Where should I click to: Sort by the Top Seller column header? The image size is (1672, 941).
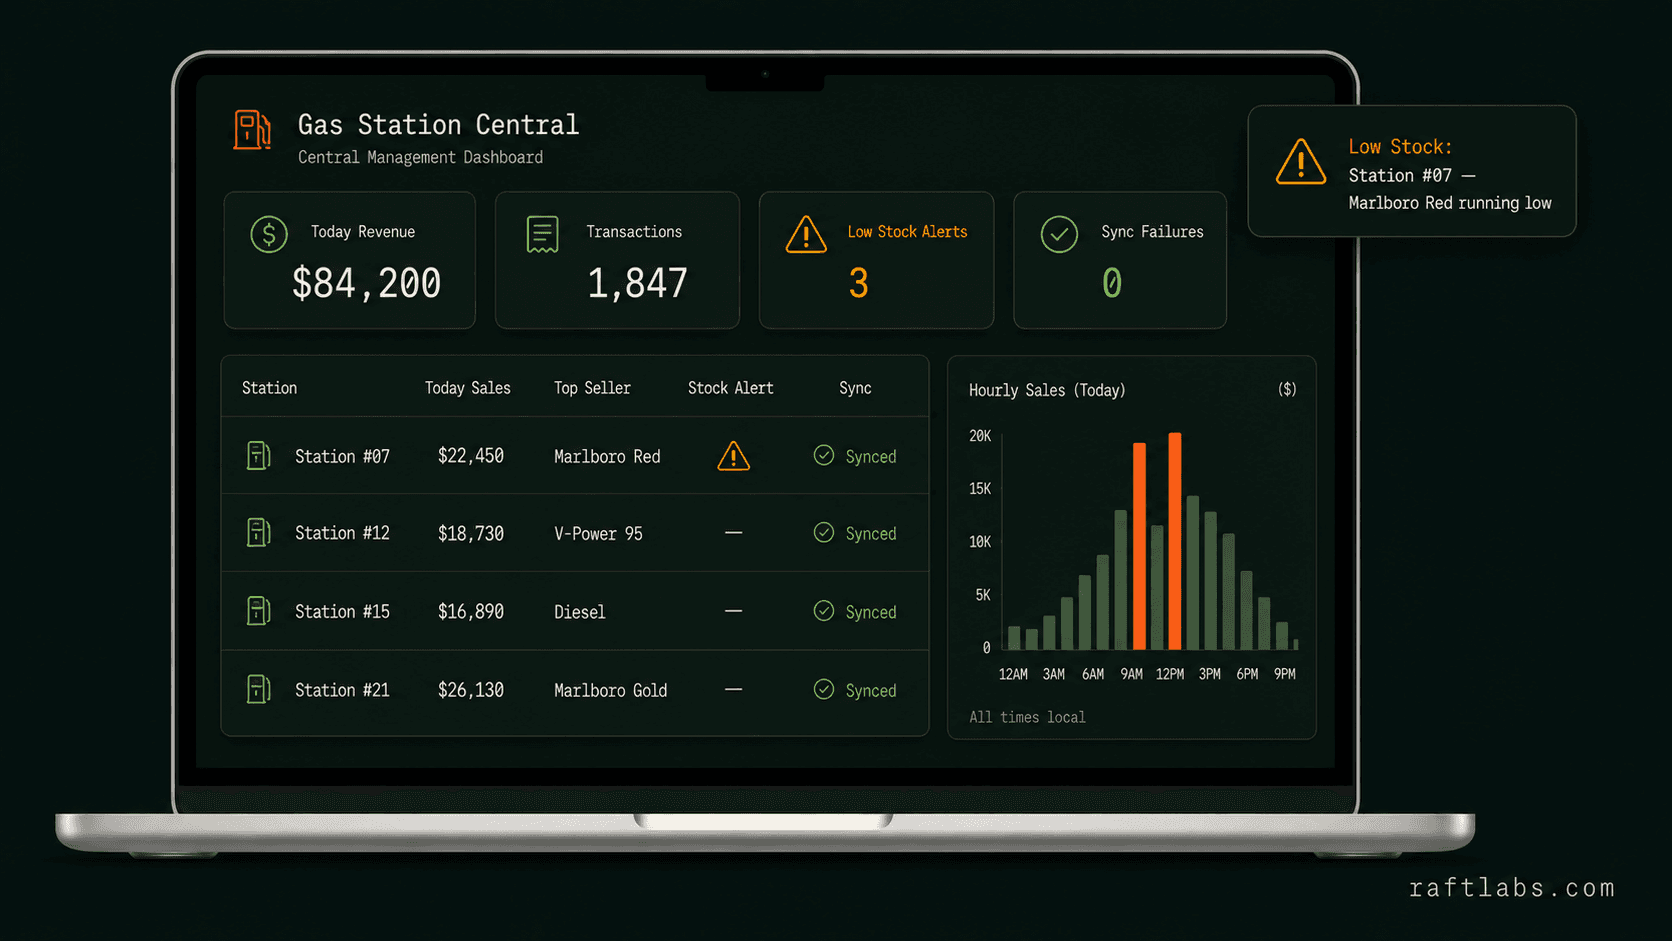click(592, 388)
